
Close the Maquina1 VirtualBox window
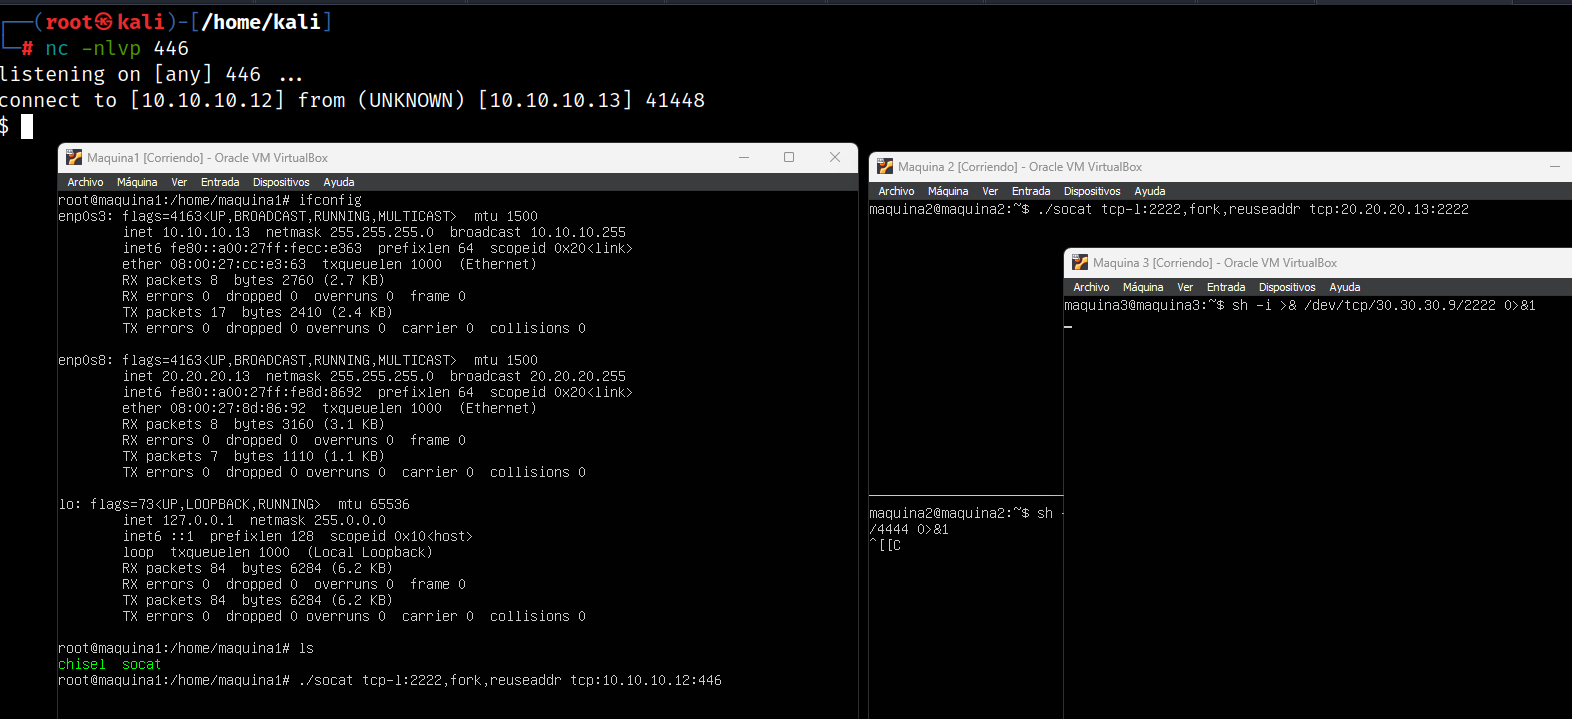point(835,157)
